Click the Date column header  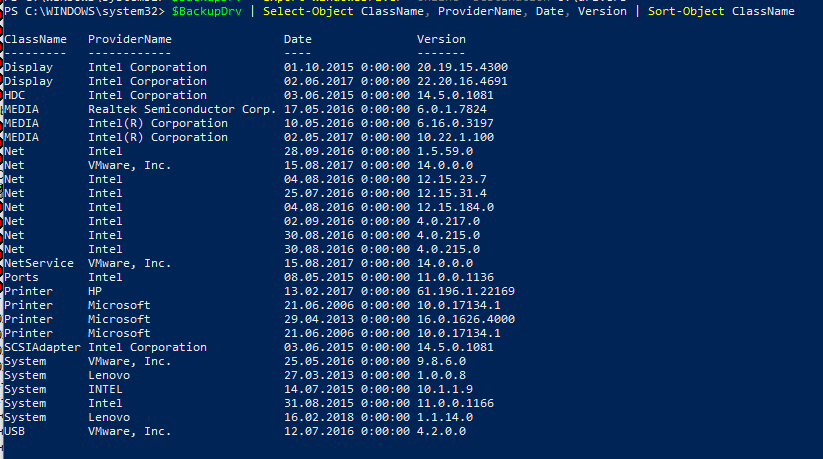tap(298, 39)
